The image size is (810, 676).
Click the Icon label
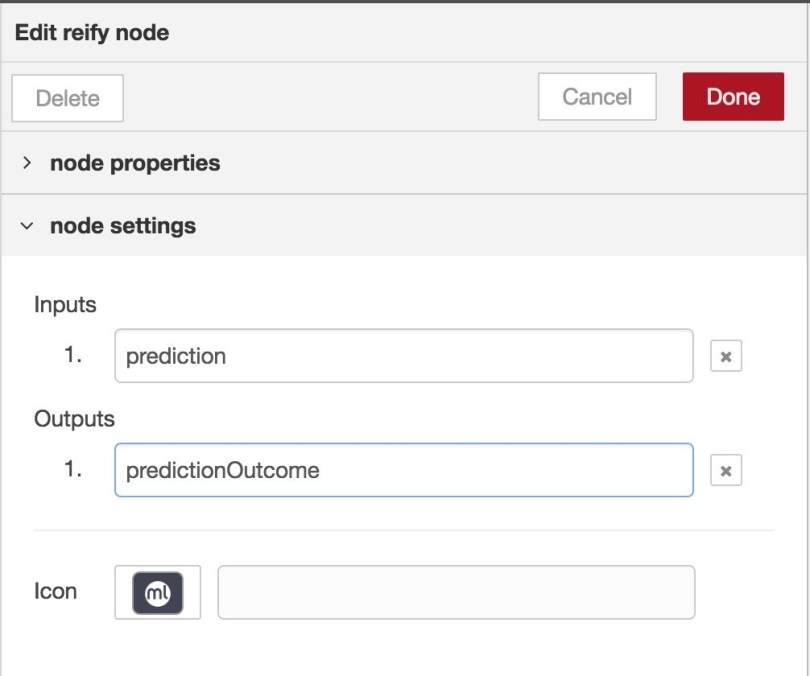coord(55,591)
